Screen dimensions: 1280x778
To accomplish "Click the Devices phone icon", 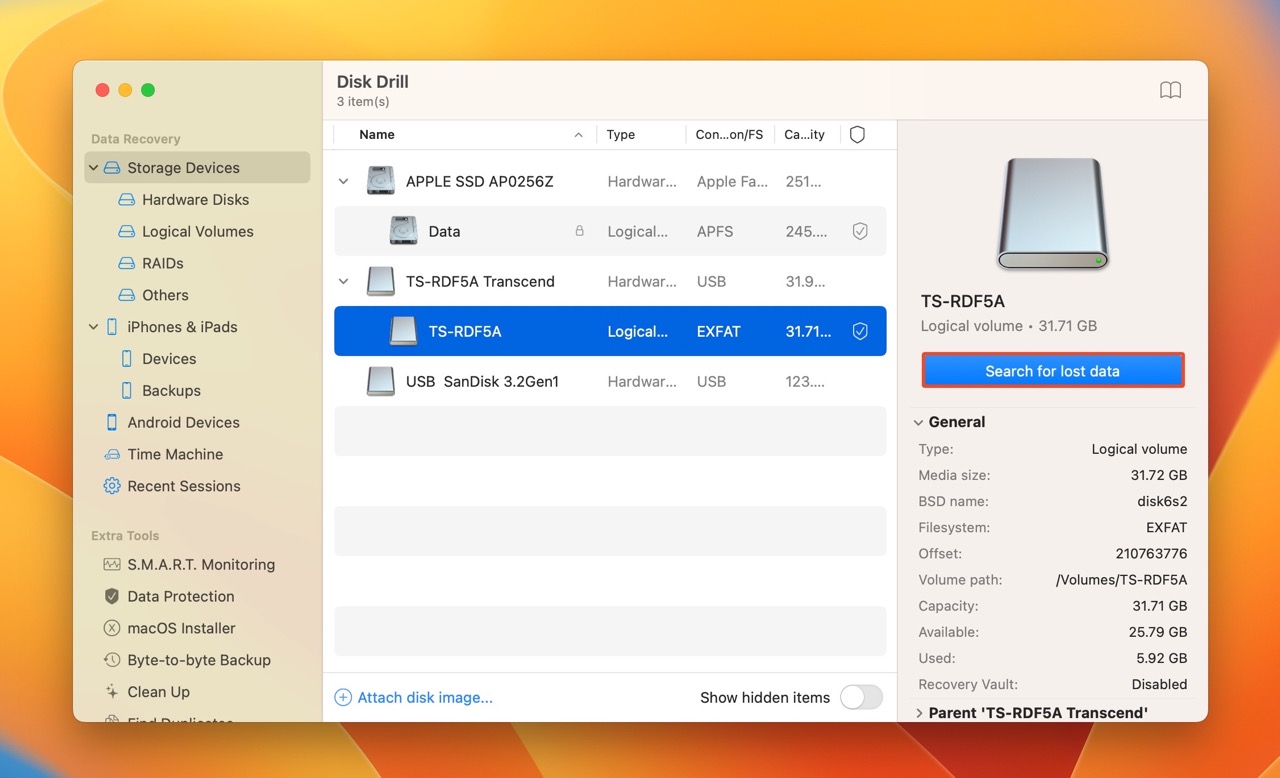I will [x=126, y=359].
